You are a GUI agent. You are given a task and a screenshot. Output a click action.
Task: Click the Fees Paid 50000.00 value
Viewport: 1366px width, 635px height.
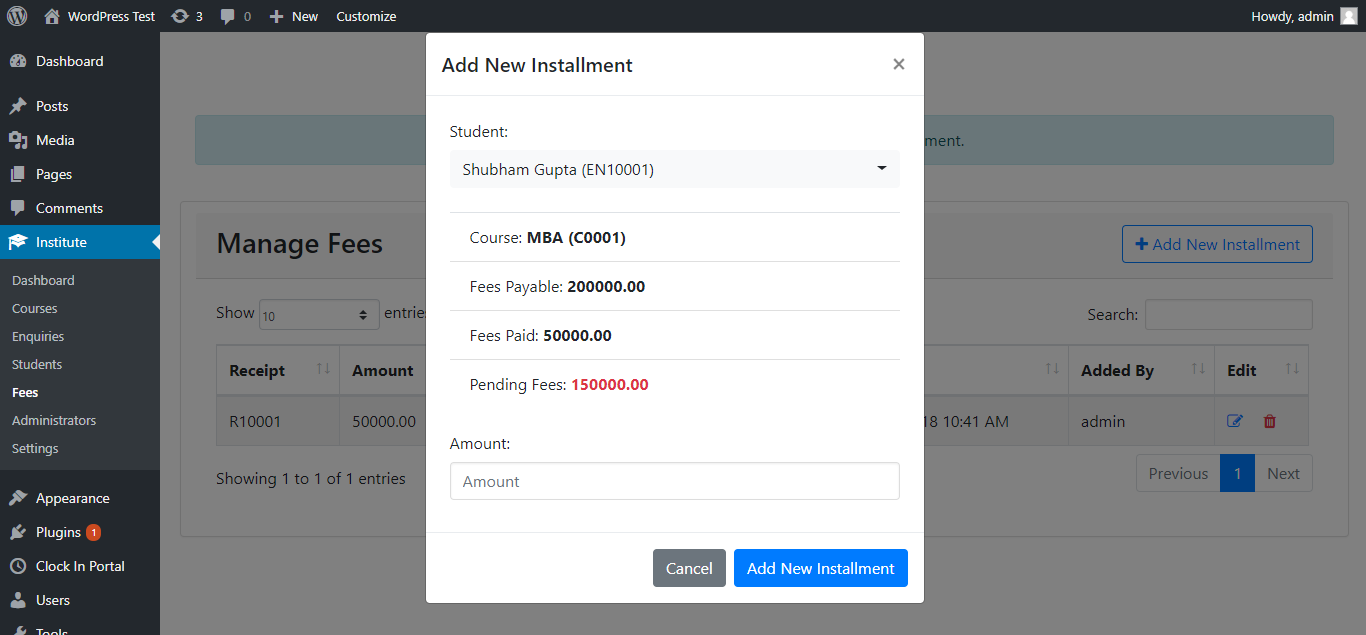pyautogui.click(x=577, y=335)
